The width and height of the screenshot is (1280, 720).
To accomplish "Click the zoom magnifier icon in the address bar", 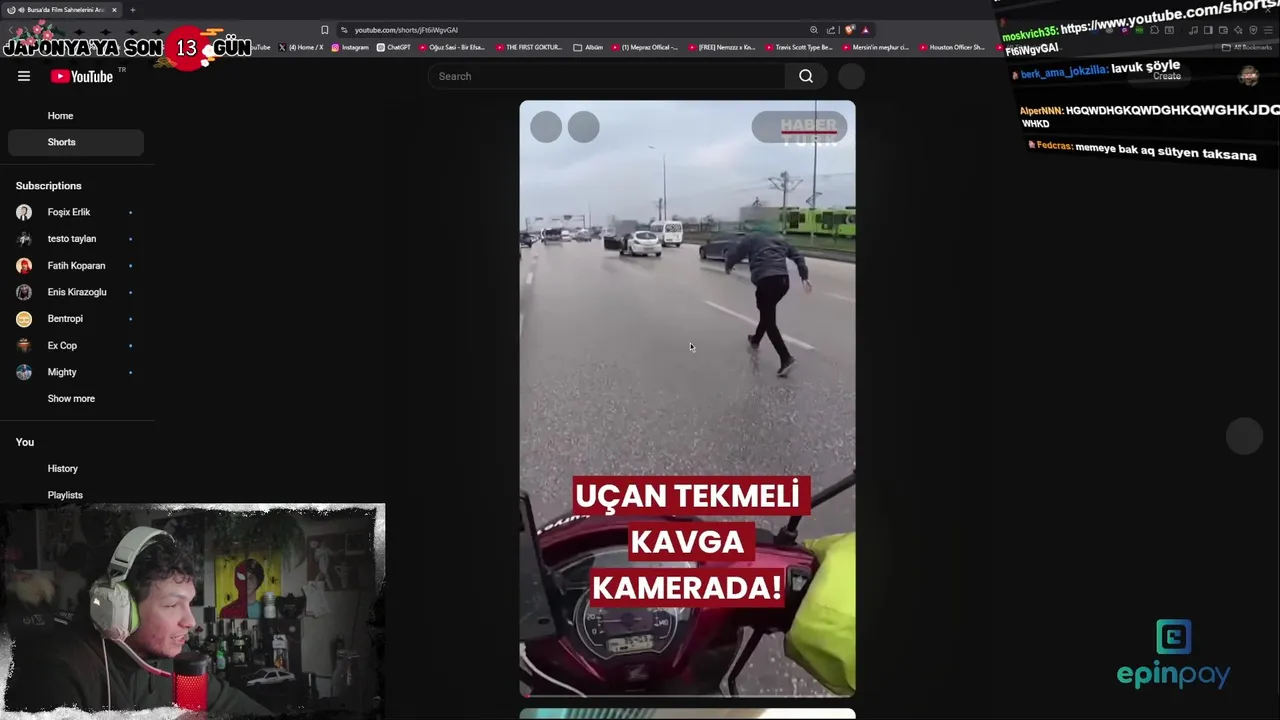I will [x=814, y=30].
